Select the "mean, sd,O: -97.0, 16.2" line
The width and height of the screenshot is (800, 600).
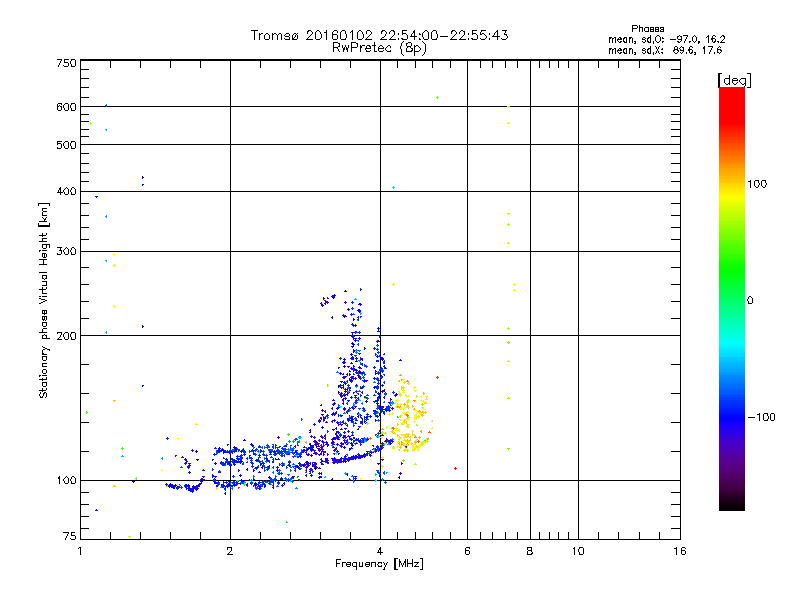click(x=666, y=39)
